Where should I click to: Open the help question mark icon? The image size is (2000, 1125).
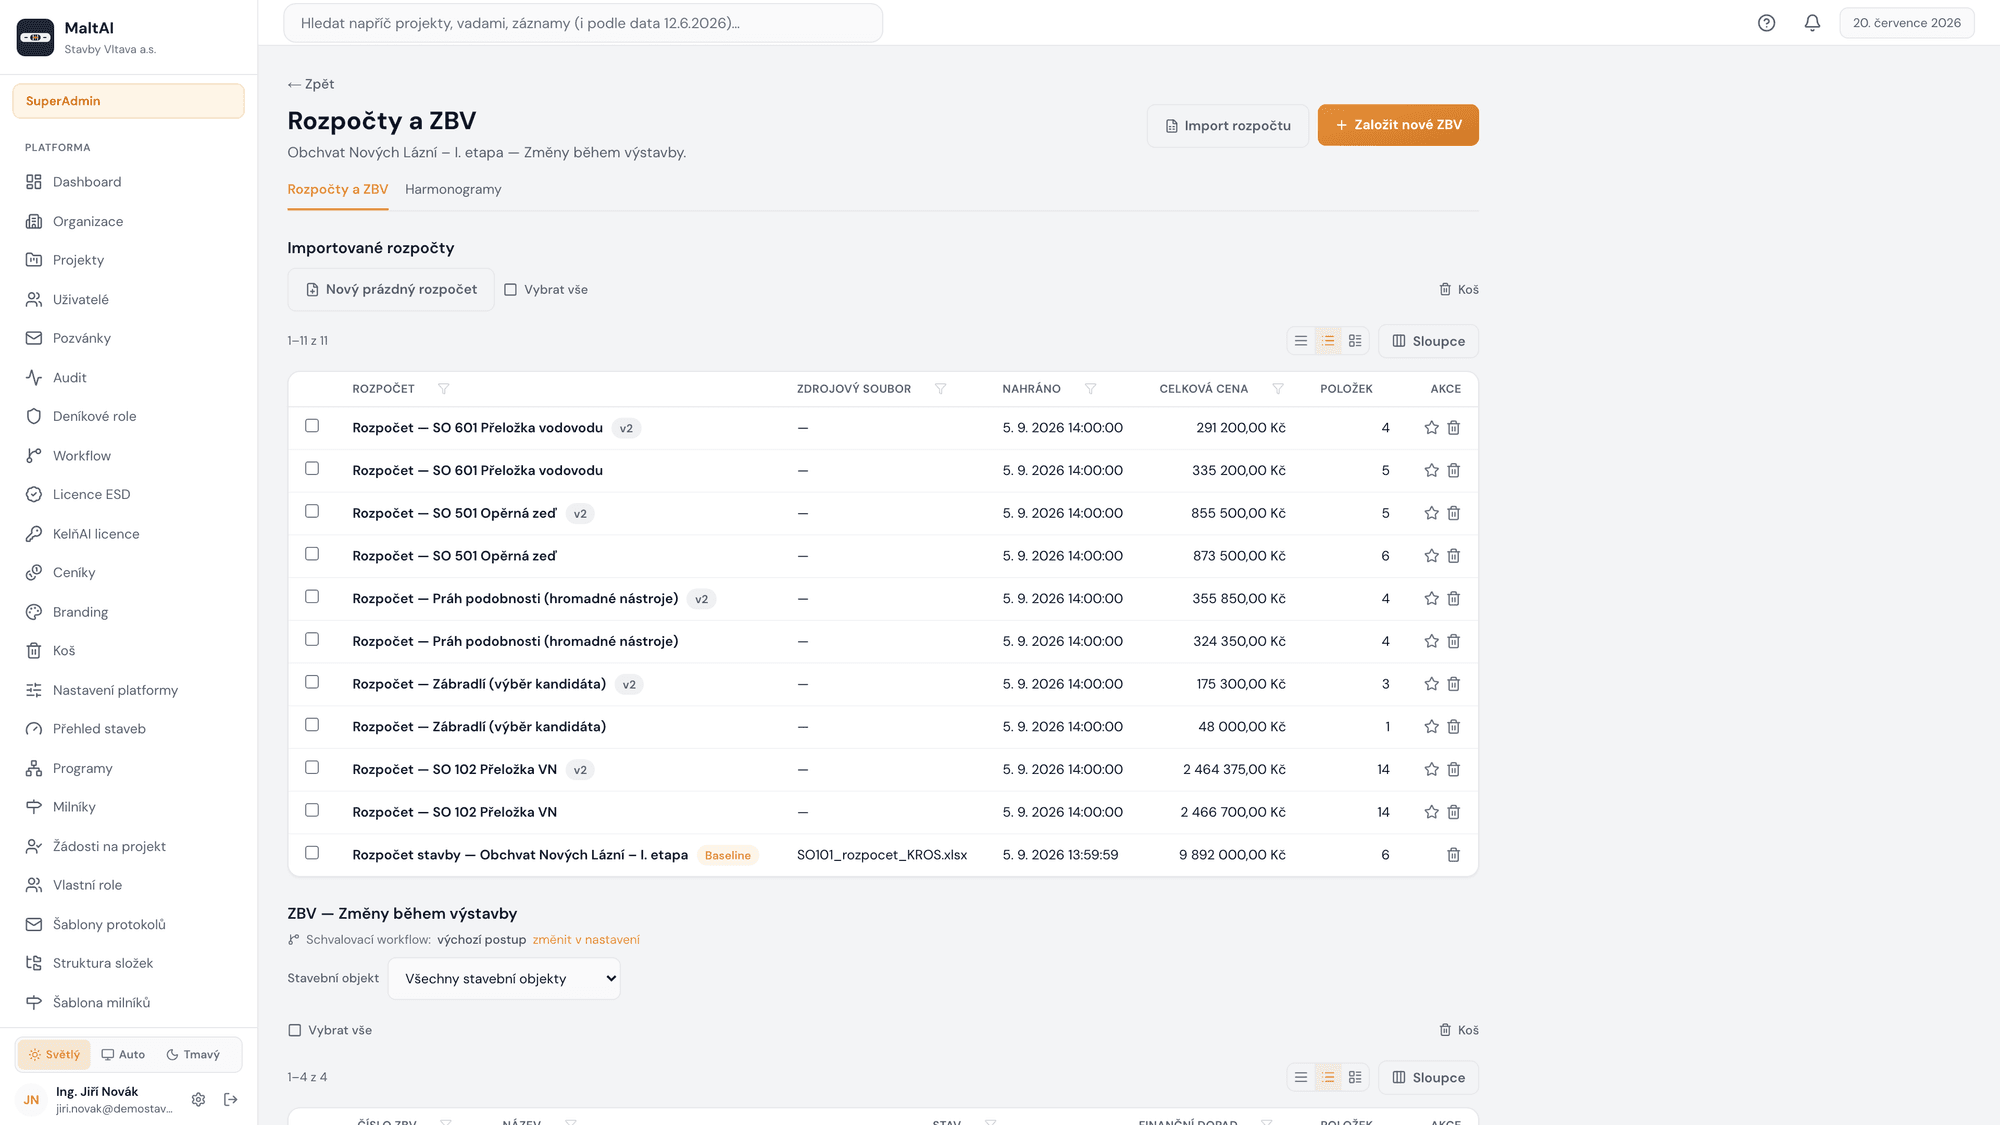[x=1766, y=23]
